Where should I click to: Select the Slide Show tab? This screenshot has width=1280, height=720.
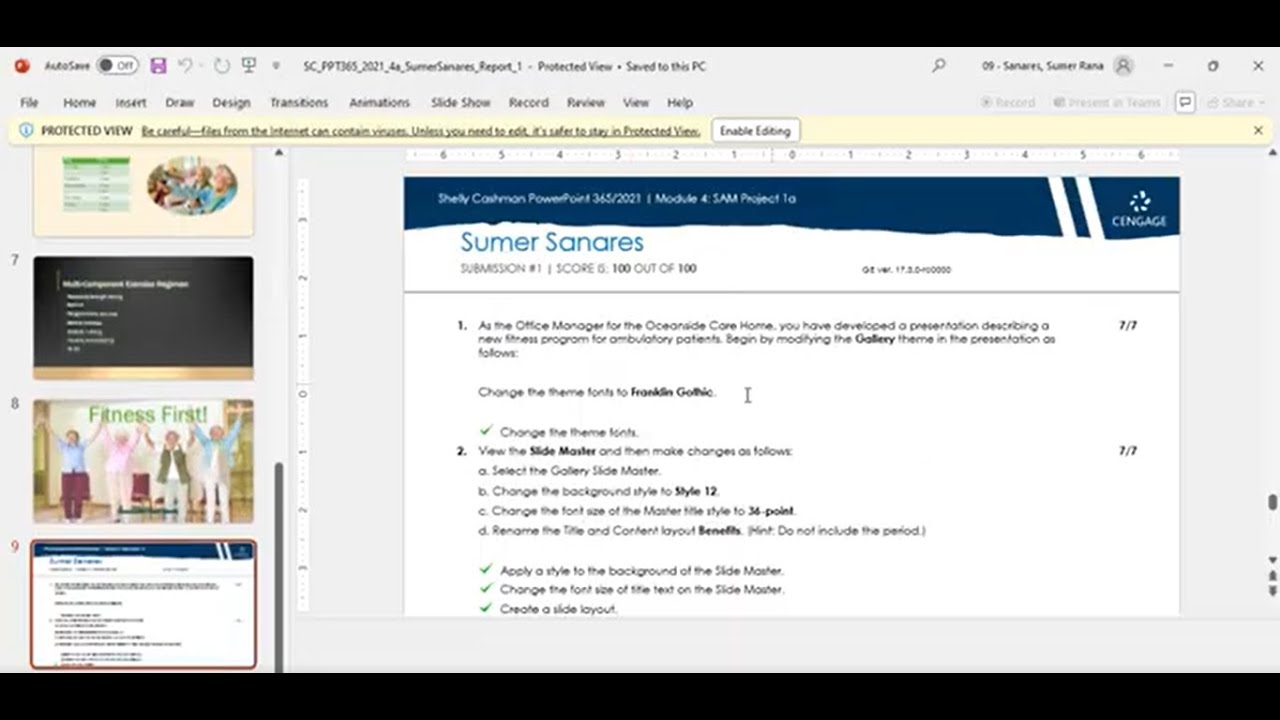click(461, 103)
